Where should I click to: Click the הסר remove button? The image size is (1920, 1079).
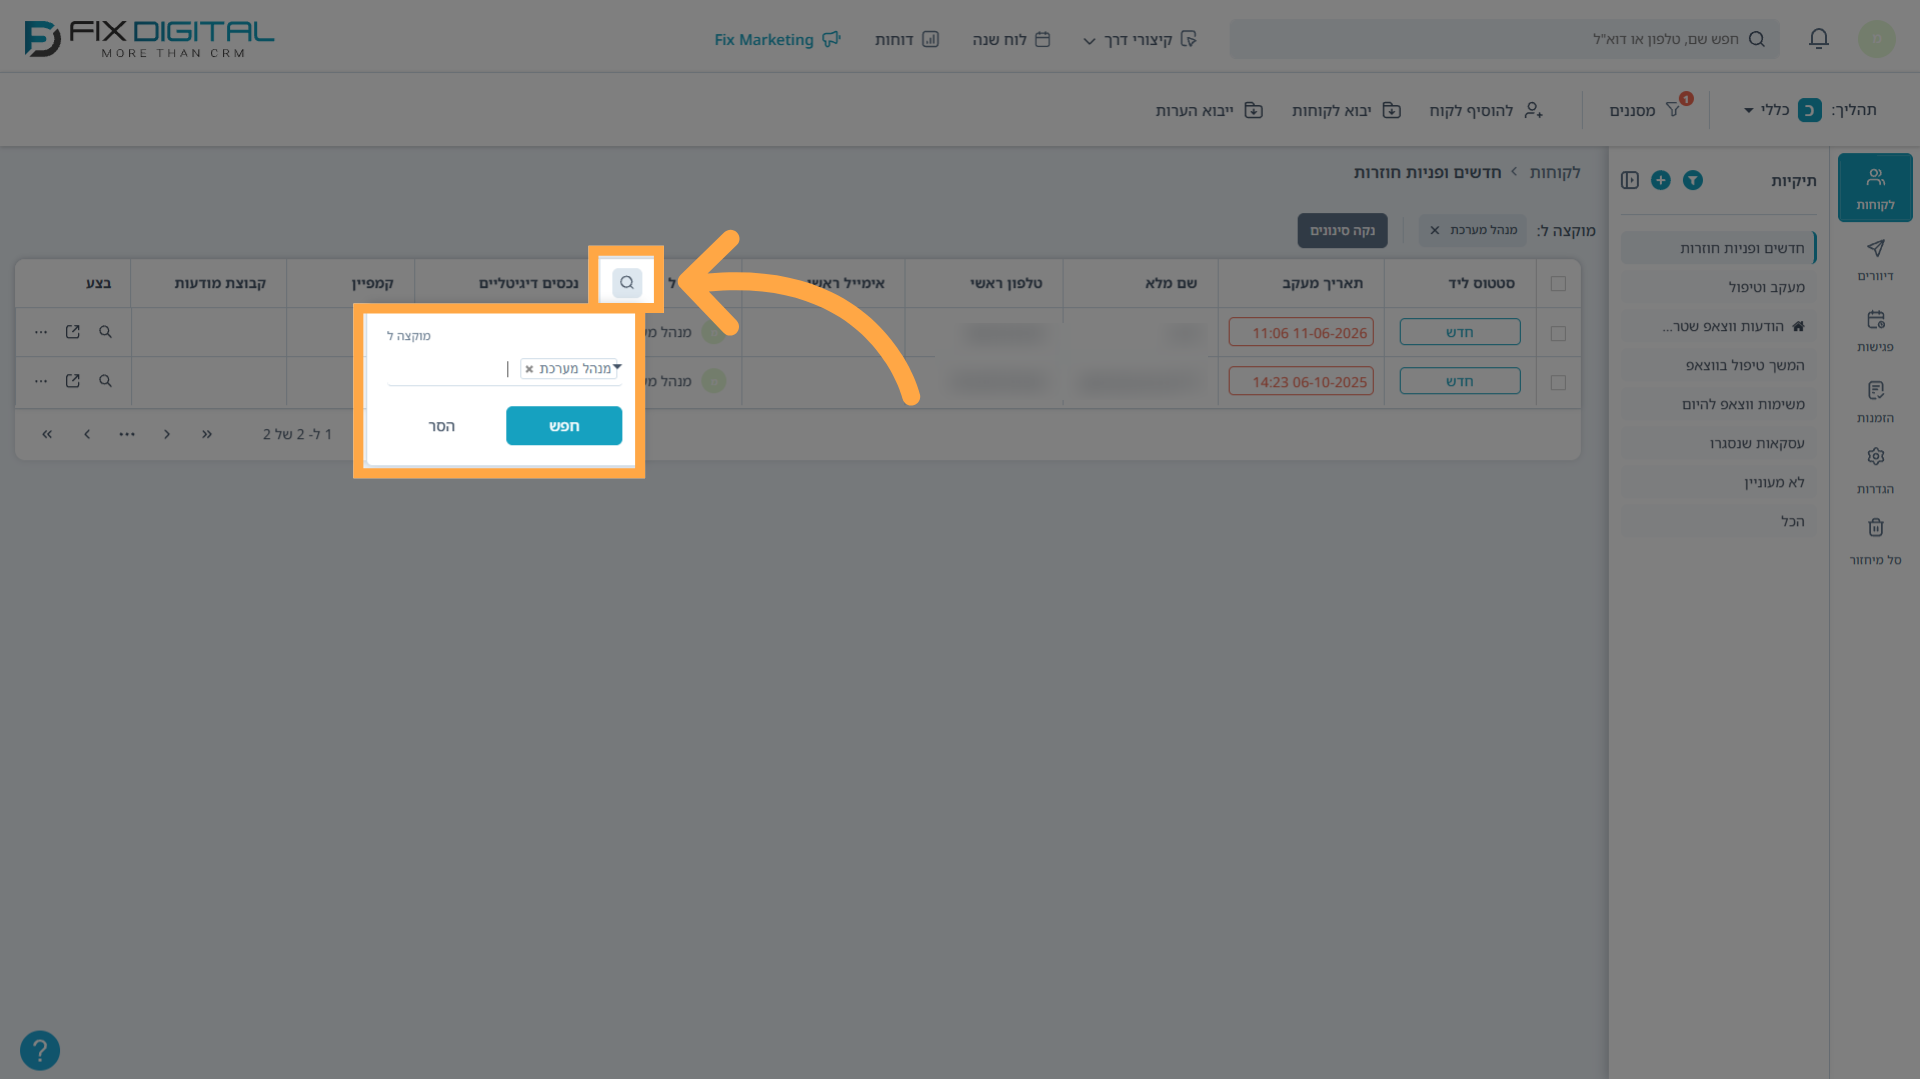(442, 426)
